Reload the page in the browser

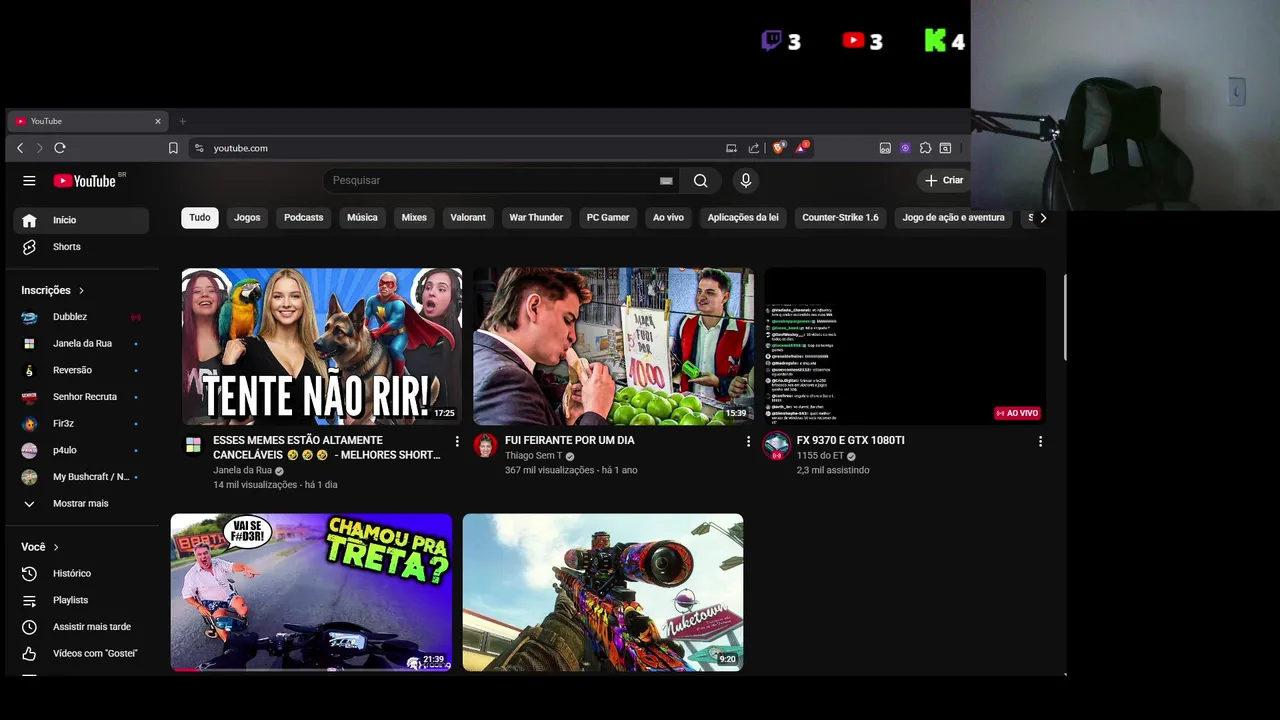[x=60, y=148]
